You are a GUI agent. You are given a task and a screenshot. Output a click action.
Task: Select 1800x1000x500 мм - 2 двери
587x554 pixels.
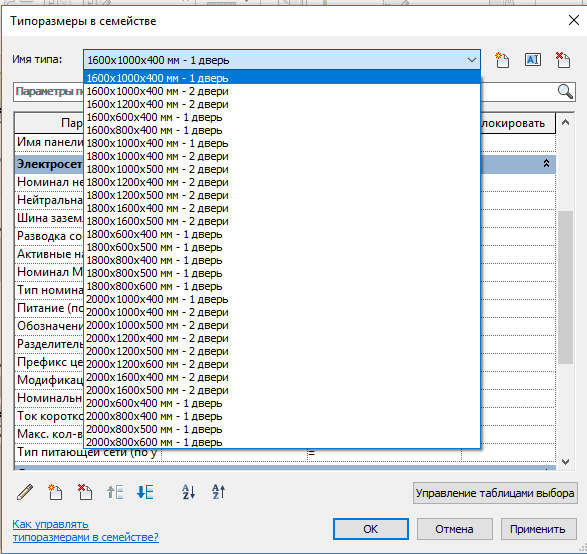point(282,169)
